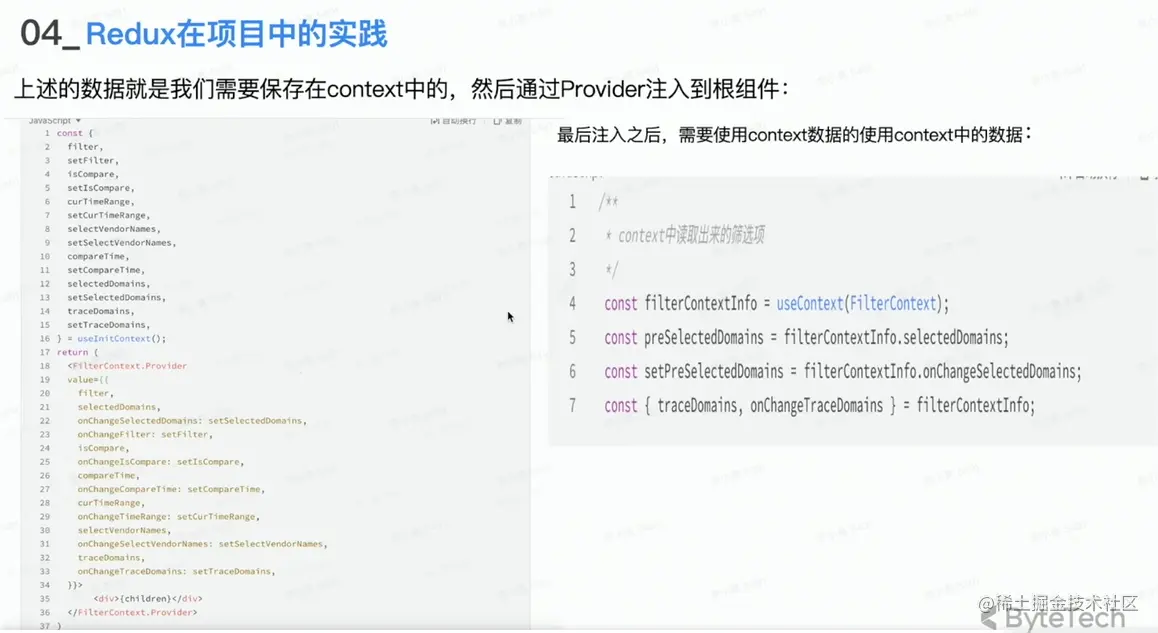The width and height of the screenshot is (1158, 633).
Task: Click 'const setPreSelectedDomains' line in right code
Action: 843,372
